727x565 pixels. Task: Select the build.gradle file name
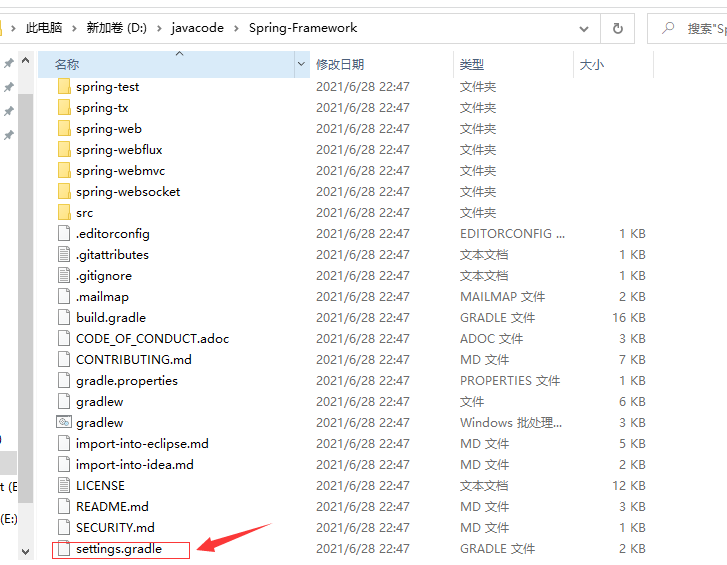click(x=111, y=317)
